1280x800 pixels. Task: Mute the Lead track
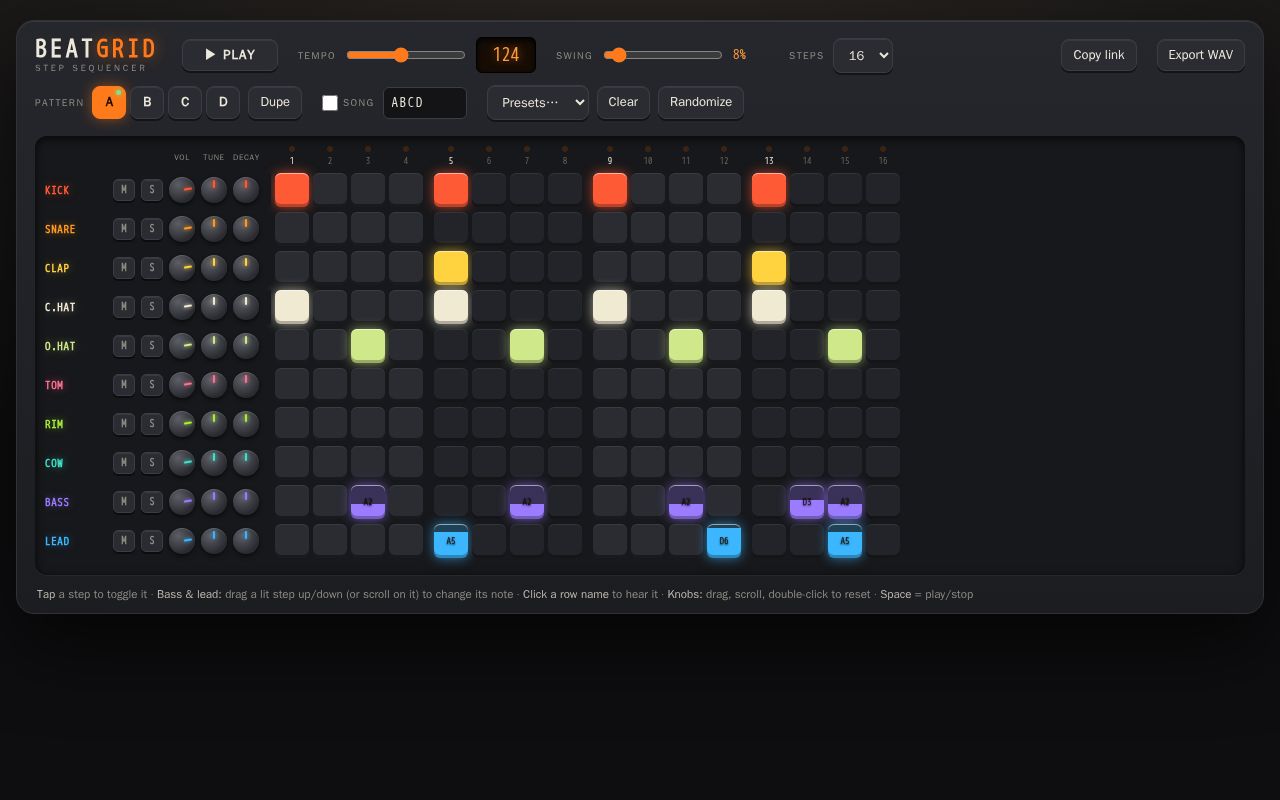coord(124,540)
